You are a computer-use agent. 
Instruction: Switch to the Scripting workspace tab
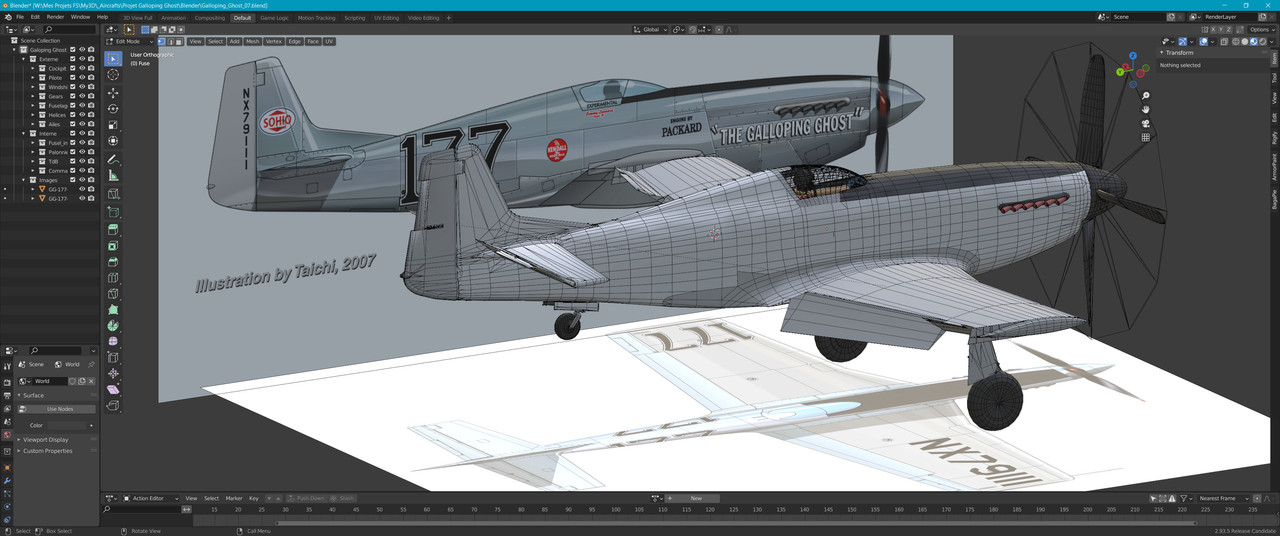[354, 17]
